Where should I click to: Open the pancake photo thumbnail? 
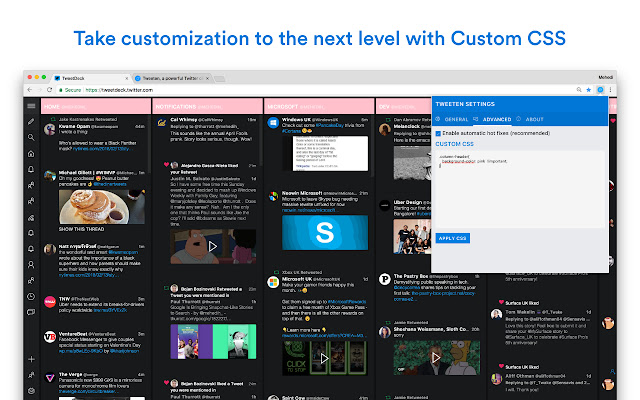[x=102, y=207]
